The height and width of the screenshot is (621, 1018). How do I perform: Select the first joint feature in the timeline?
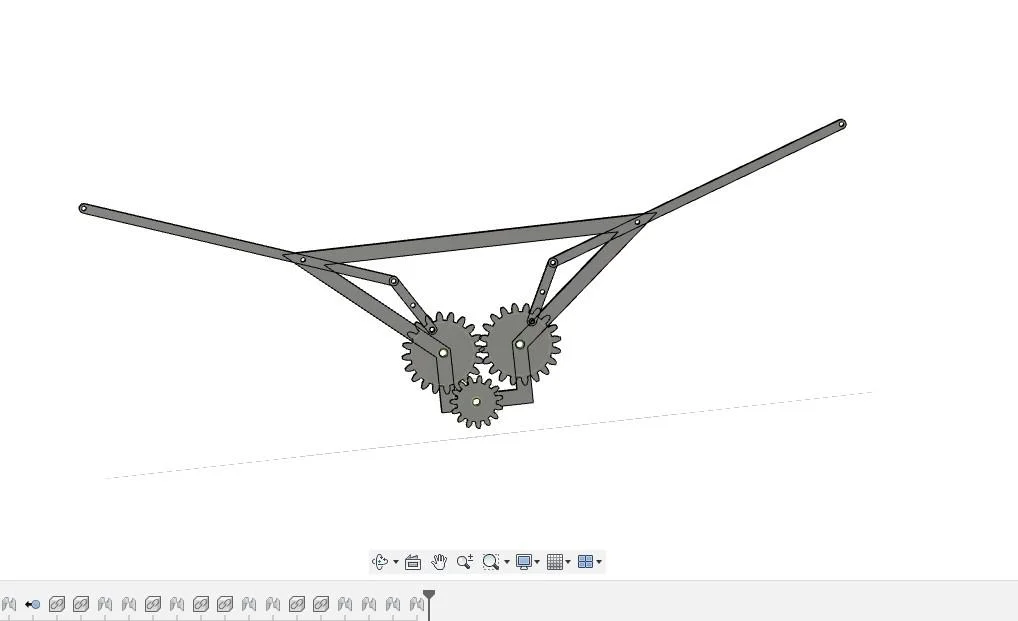(x=9, y=604)
